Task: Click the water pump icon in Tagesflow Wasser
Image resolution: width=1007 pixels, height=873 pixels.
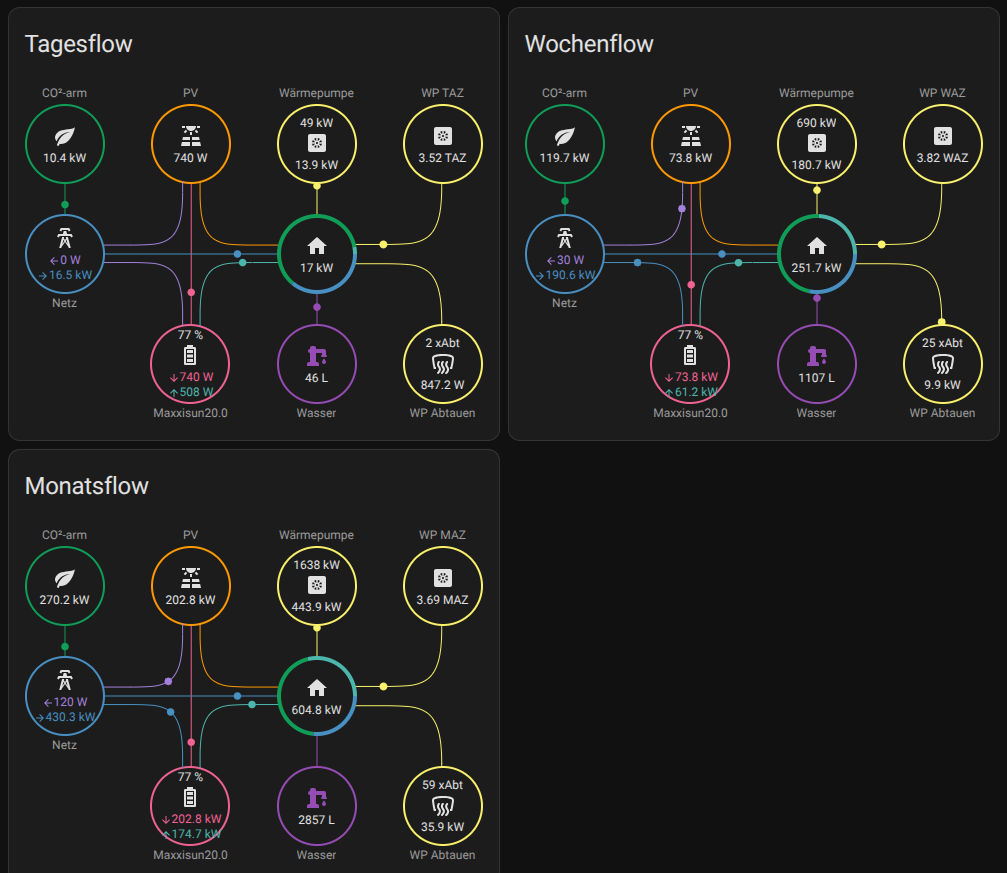Action: [x=317, y=356]
